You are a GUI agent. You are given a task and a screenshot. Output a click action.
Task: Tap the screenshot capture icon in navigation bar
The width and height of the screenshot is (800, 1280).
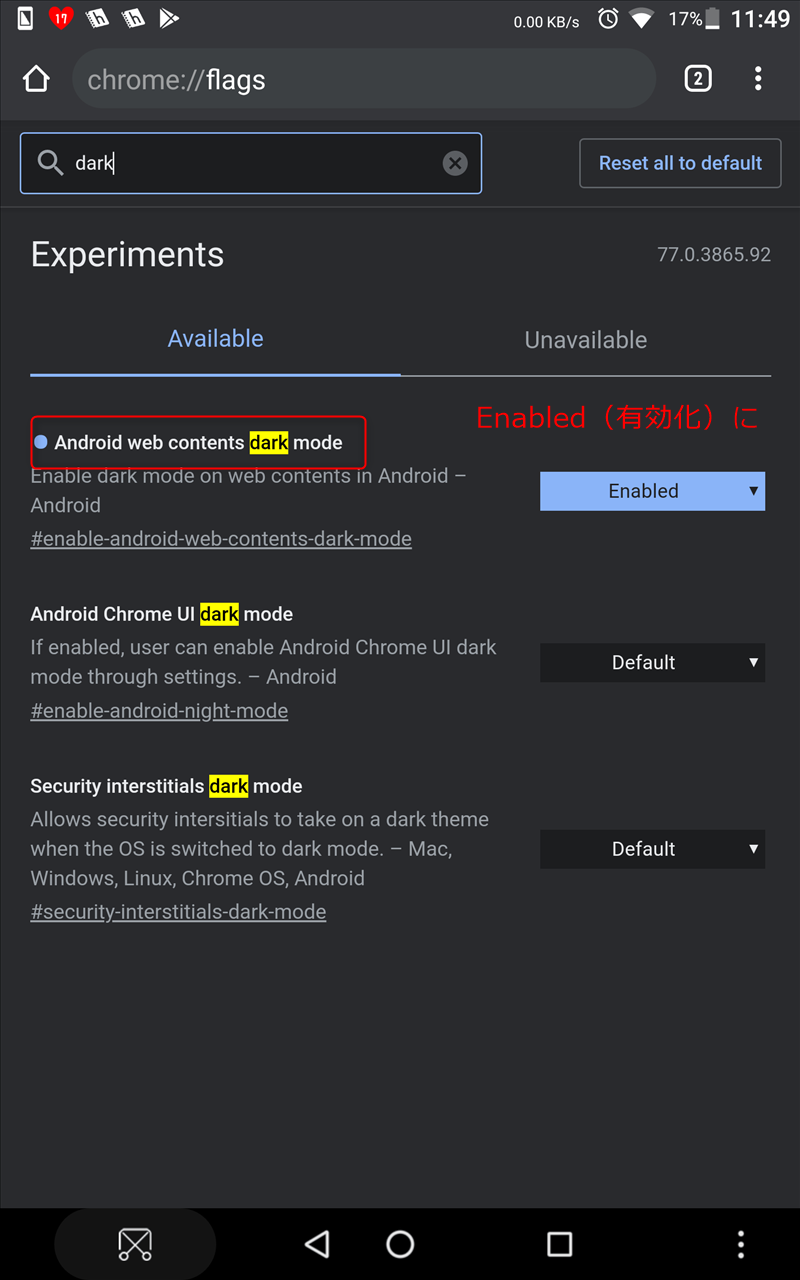(135, 1244)
